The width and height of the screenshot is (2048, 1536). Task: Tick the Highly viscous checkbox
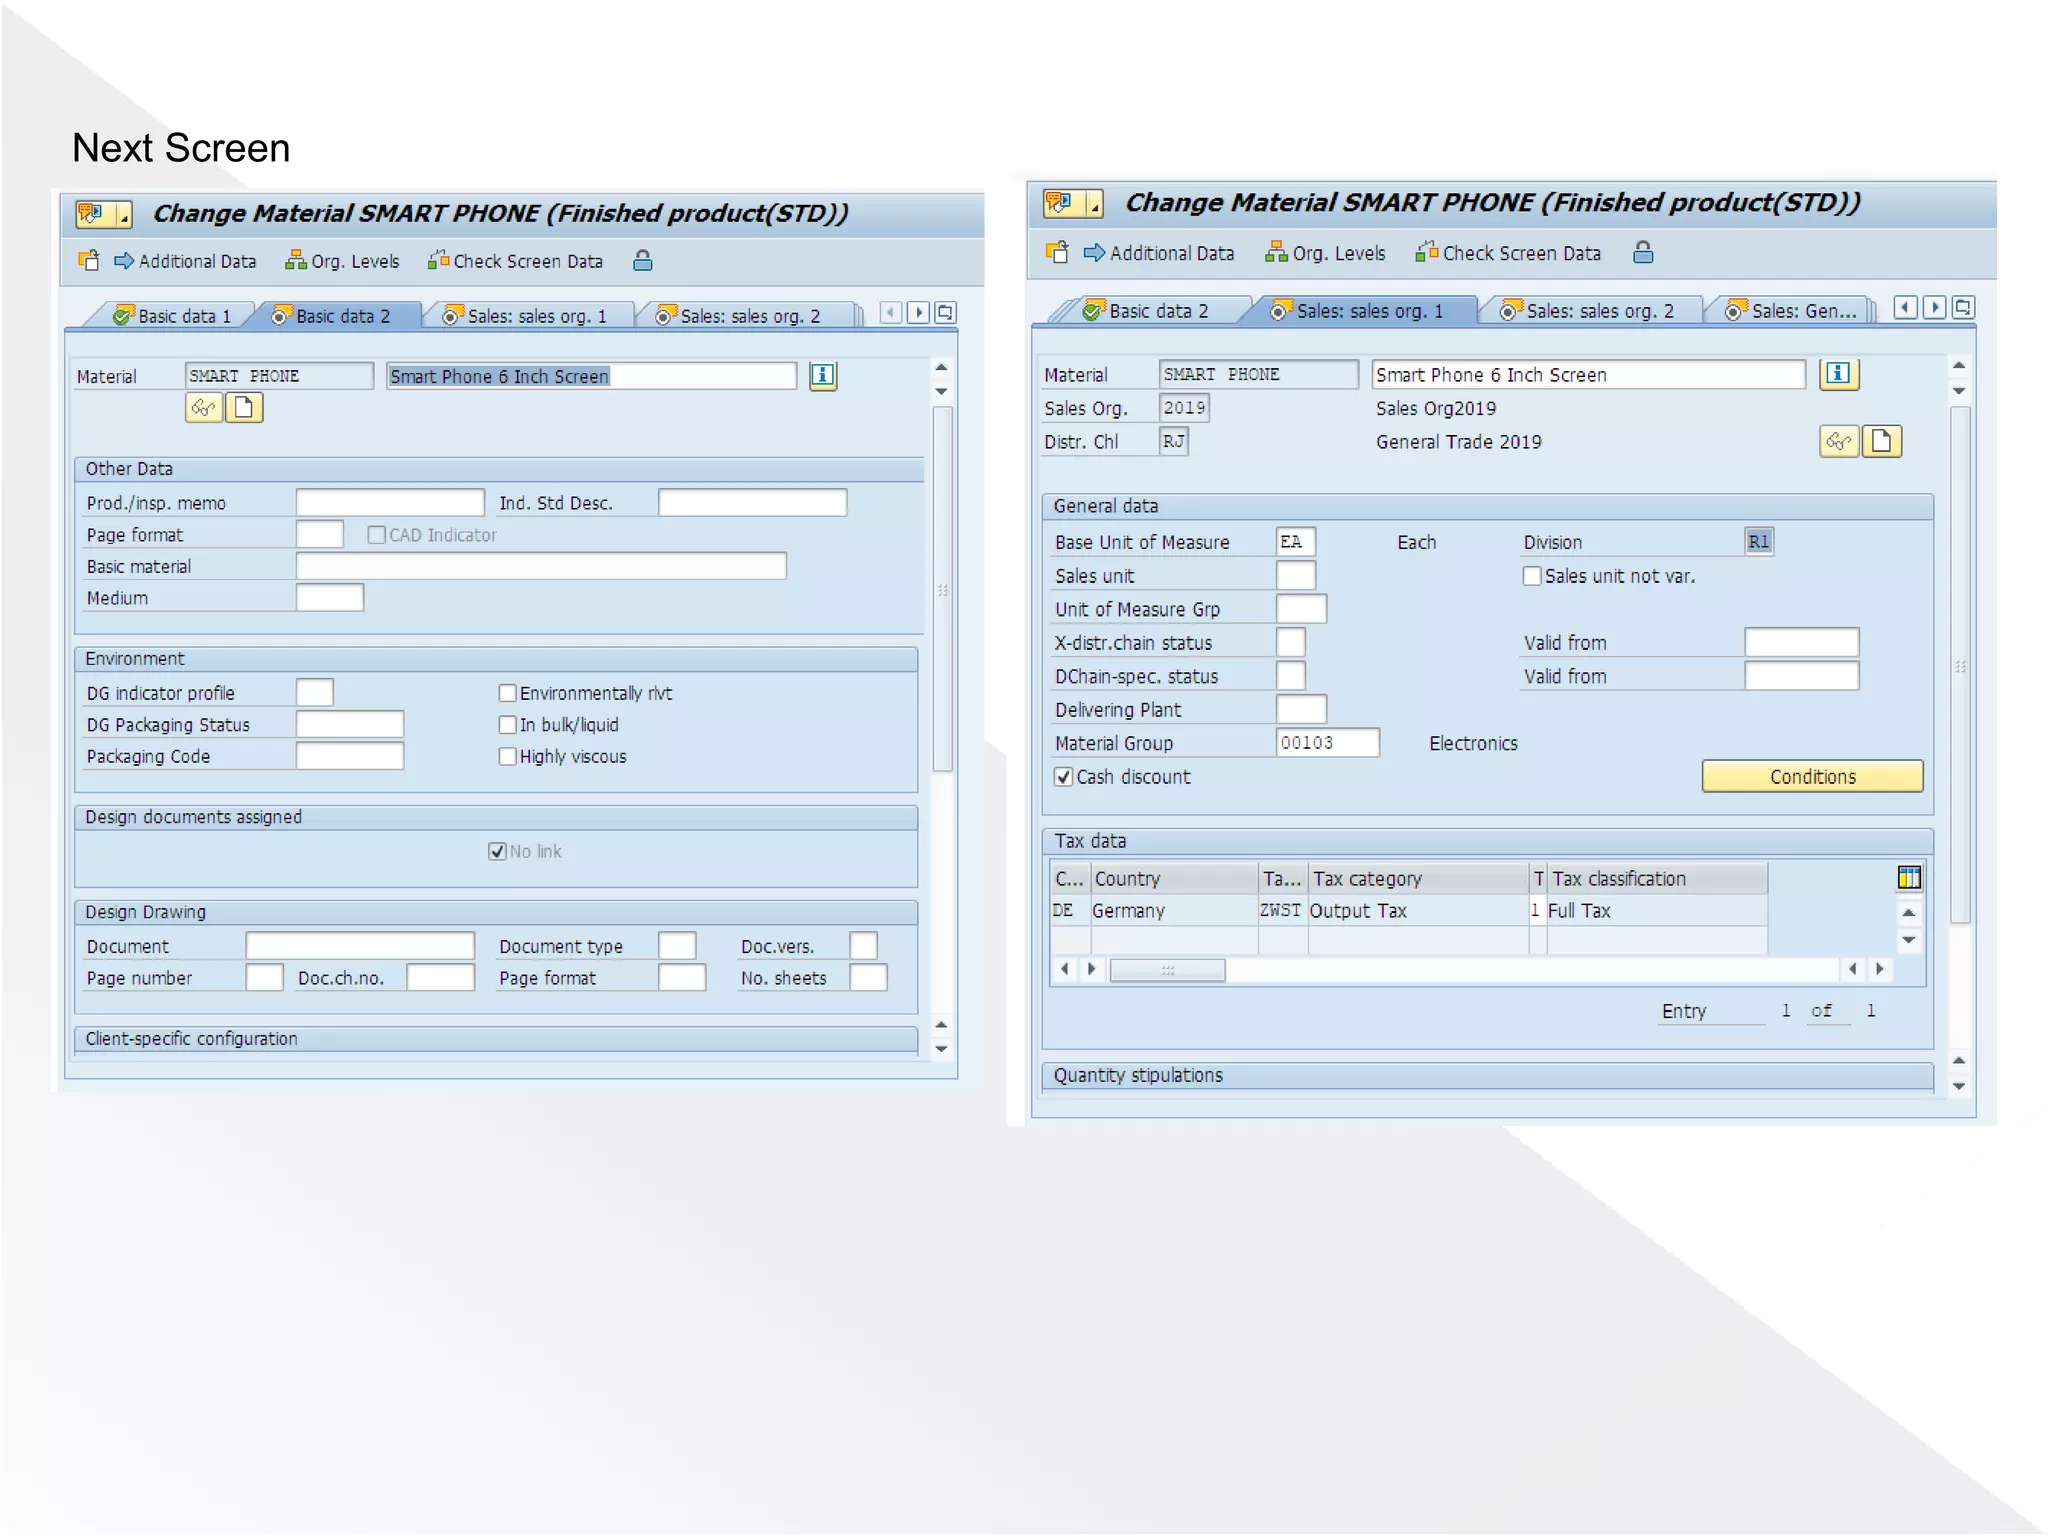(507, 756)
